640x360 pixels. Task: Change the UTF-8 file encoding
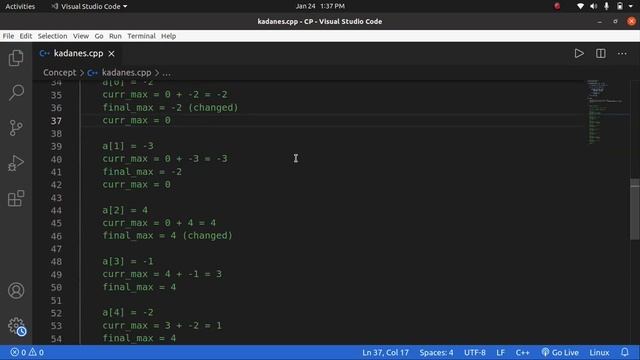[x=475, y=352]
